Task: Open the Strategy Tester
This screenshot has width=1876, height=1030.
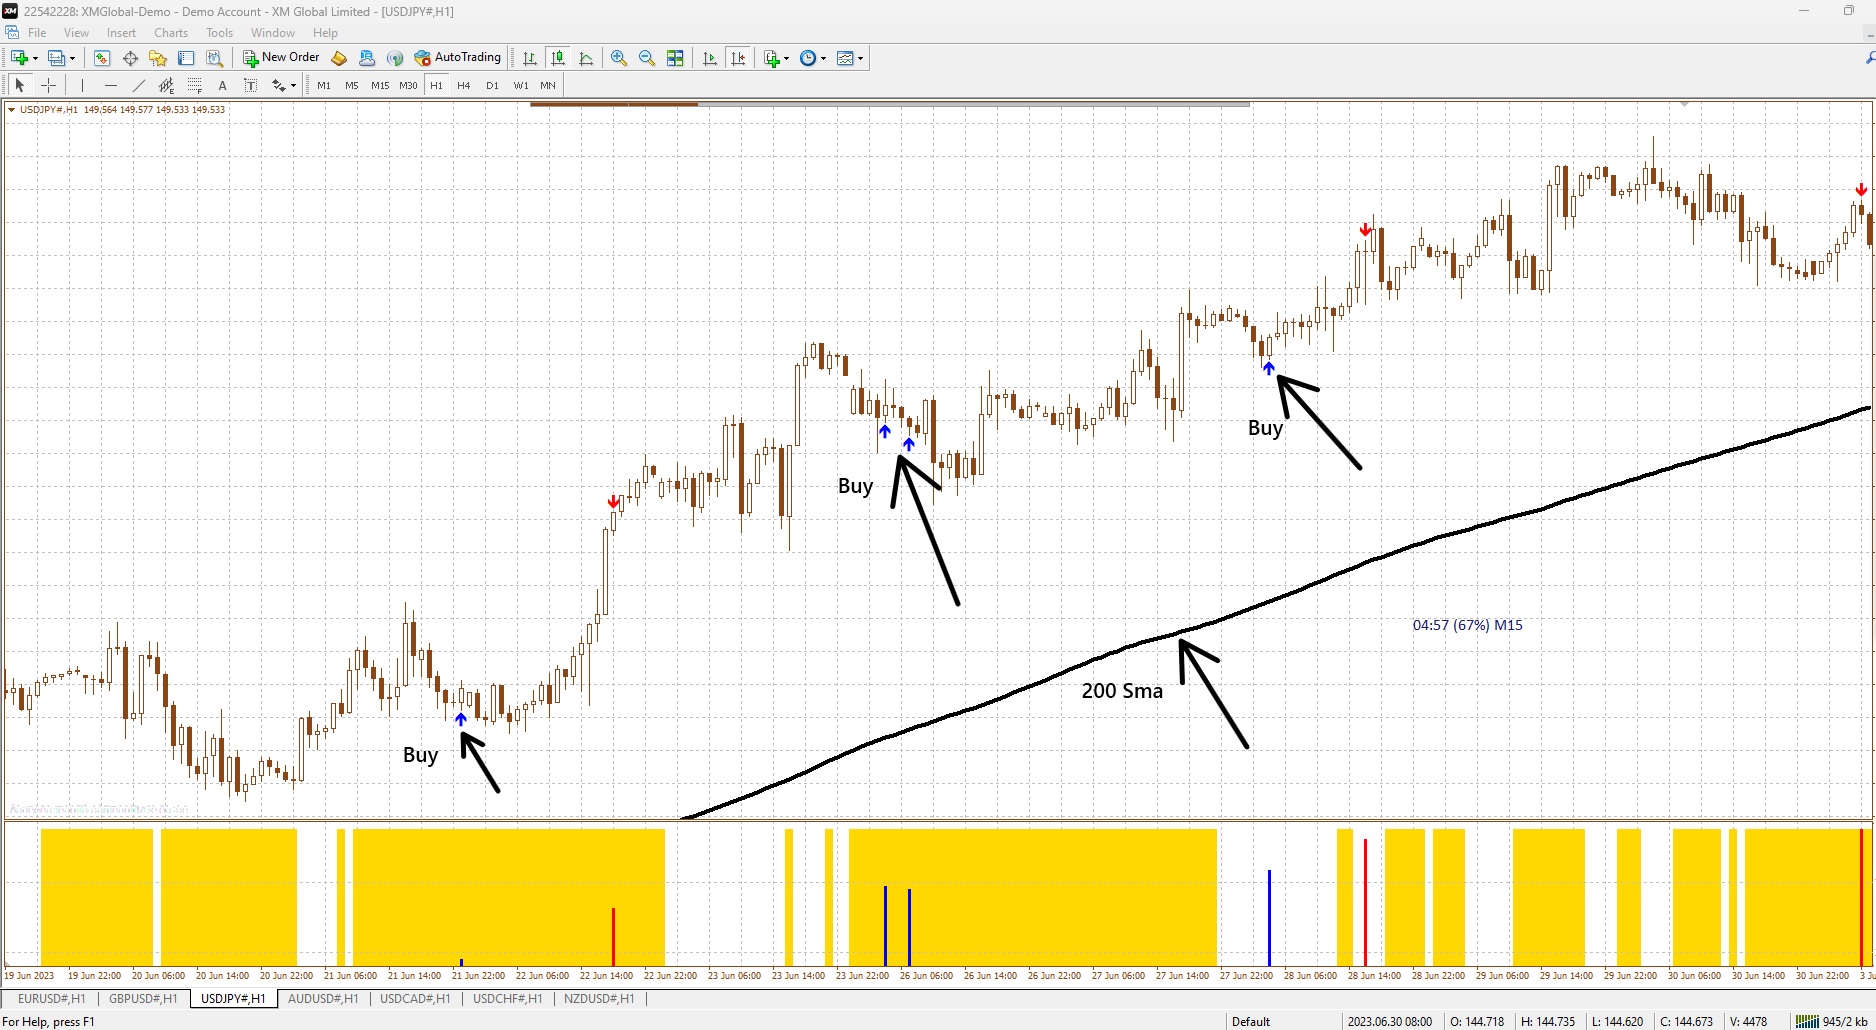Action: [214, 58]
